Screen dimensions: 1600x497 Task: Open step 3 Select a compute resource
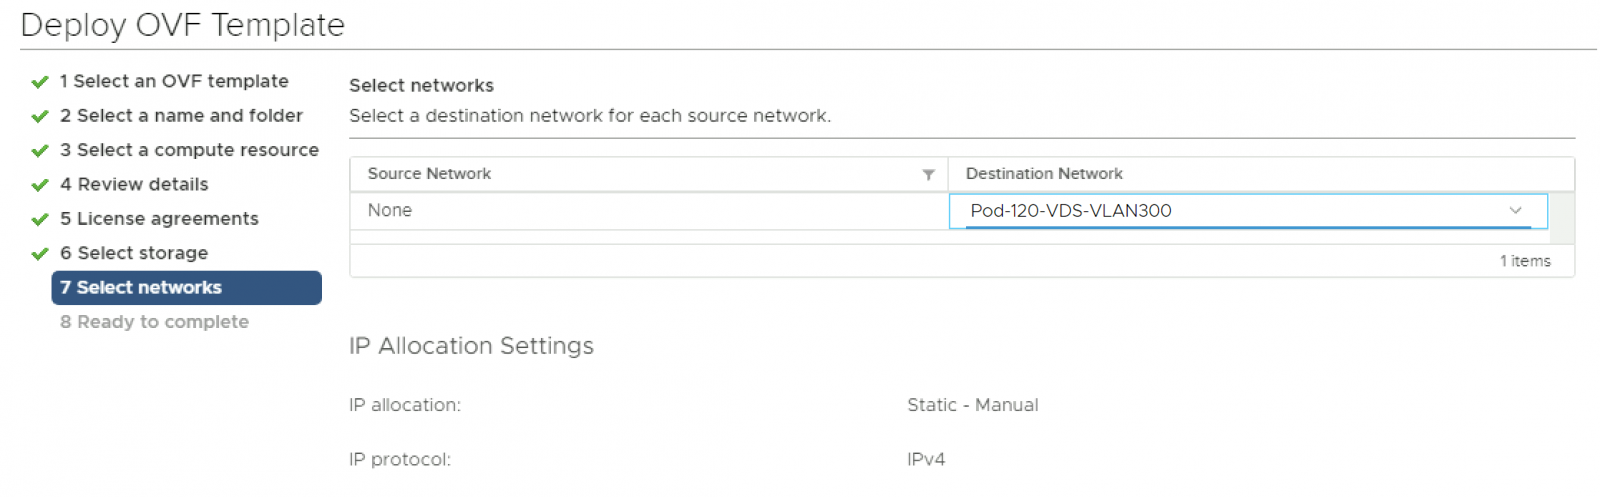point(189,150)
